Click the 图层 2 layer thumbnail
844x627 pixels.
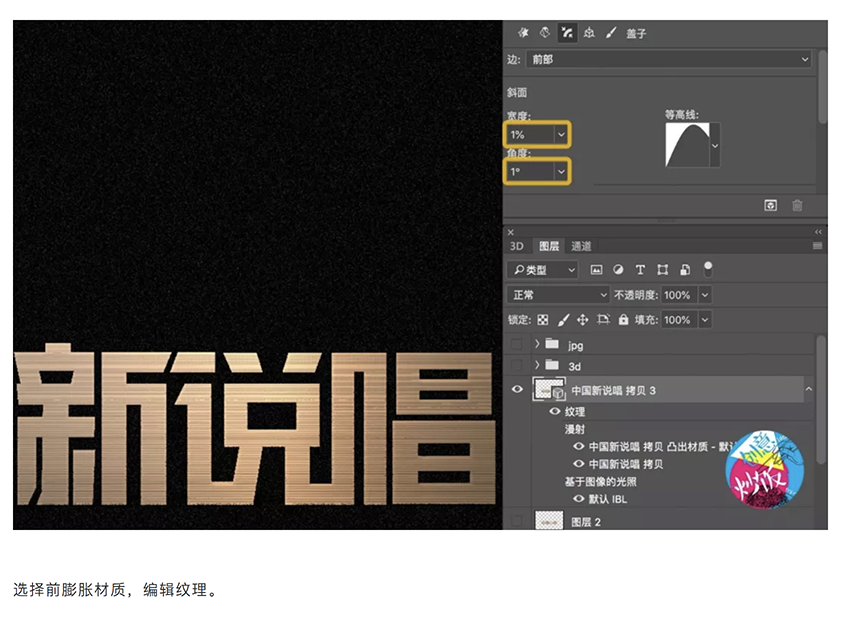(x=549, y=520)
